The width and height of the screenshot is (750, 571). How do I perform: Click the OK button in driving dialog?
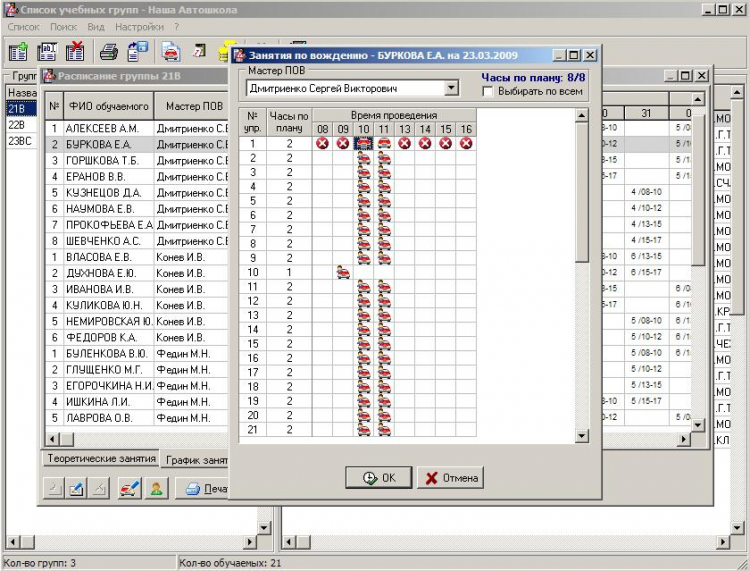coord(378,478)
